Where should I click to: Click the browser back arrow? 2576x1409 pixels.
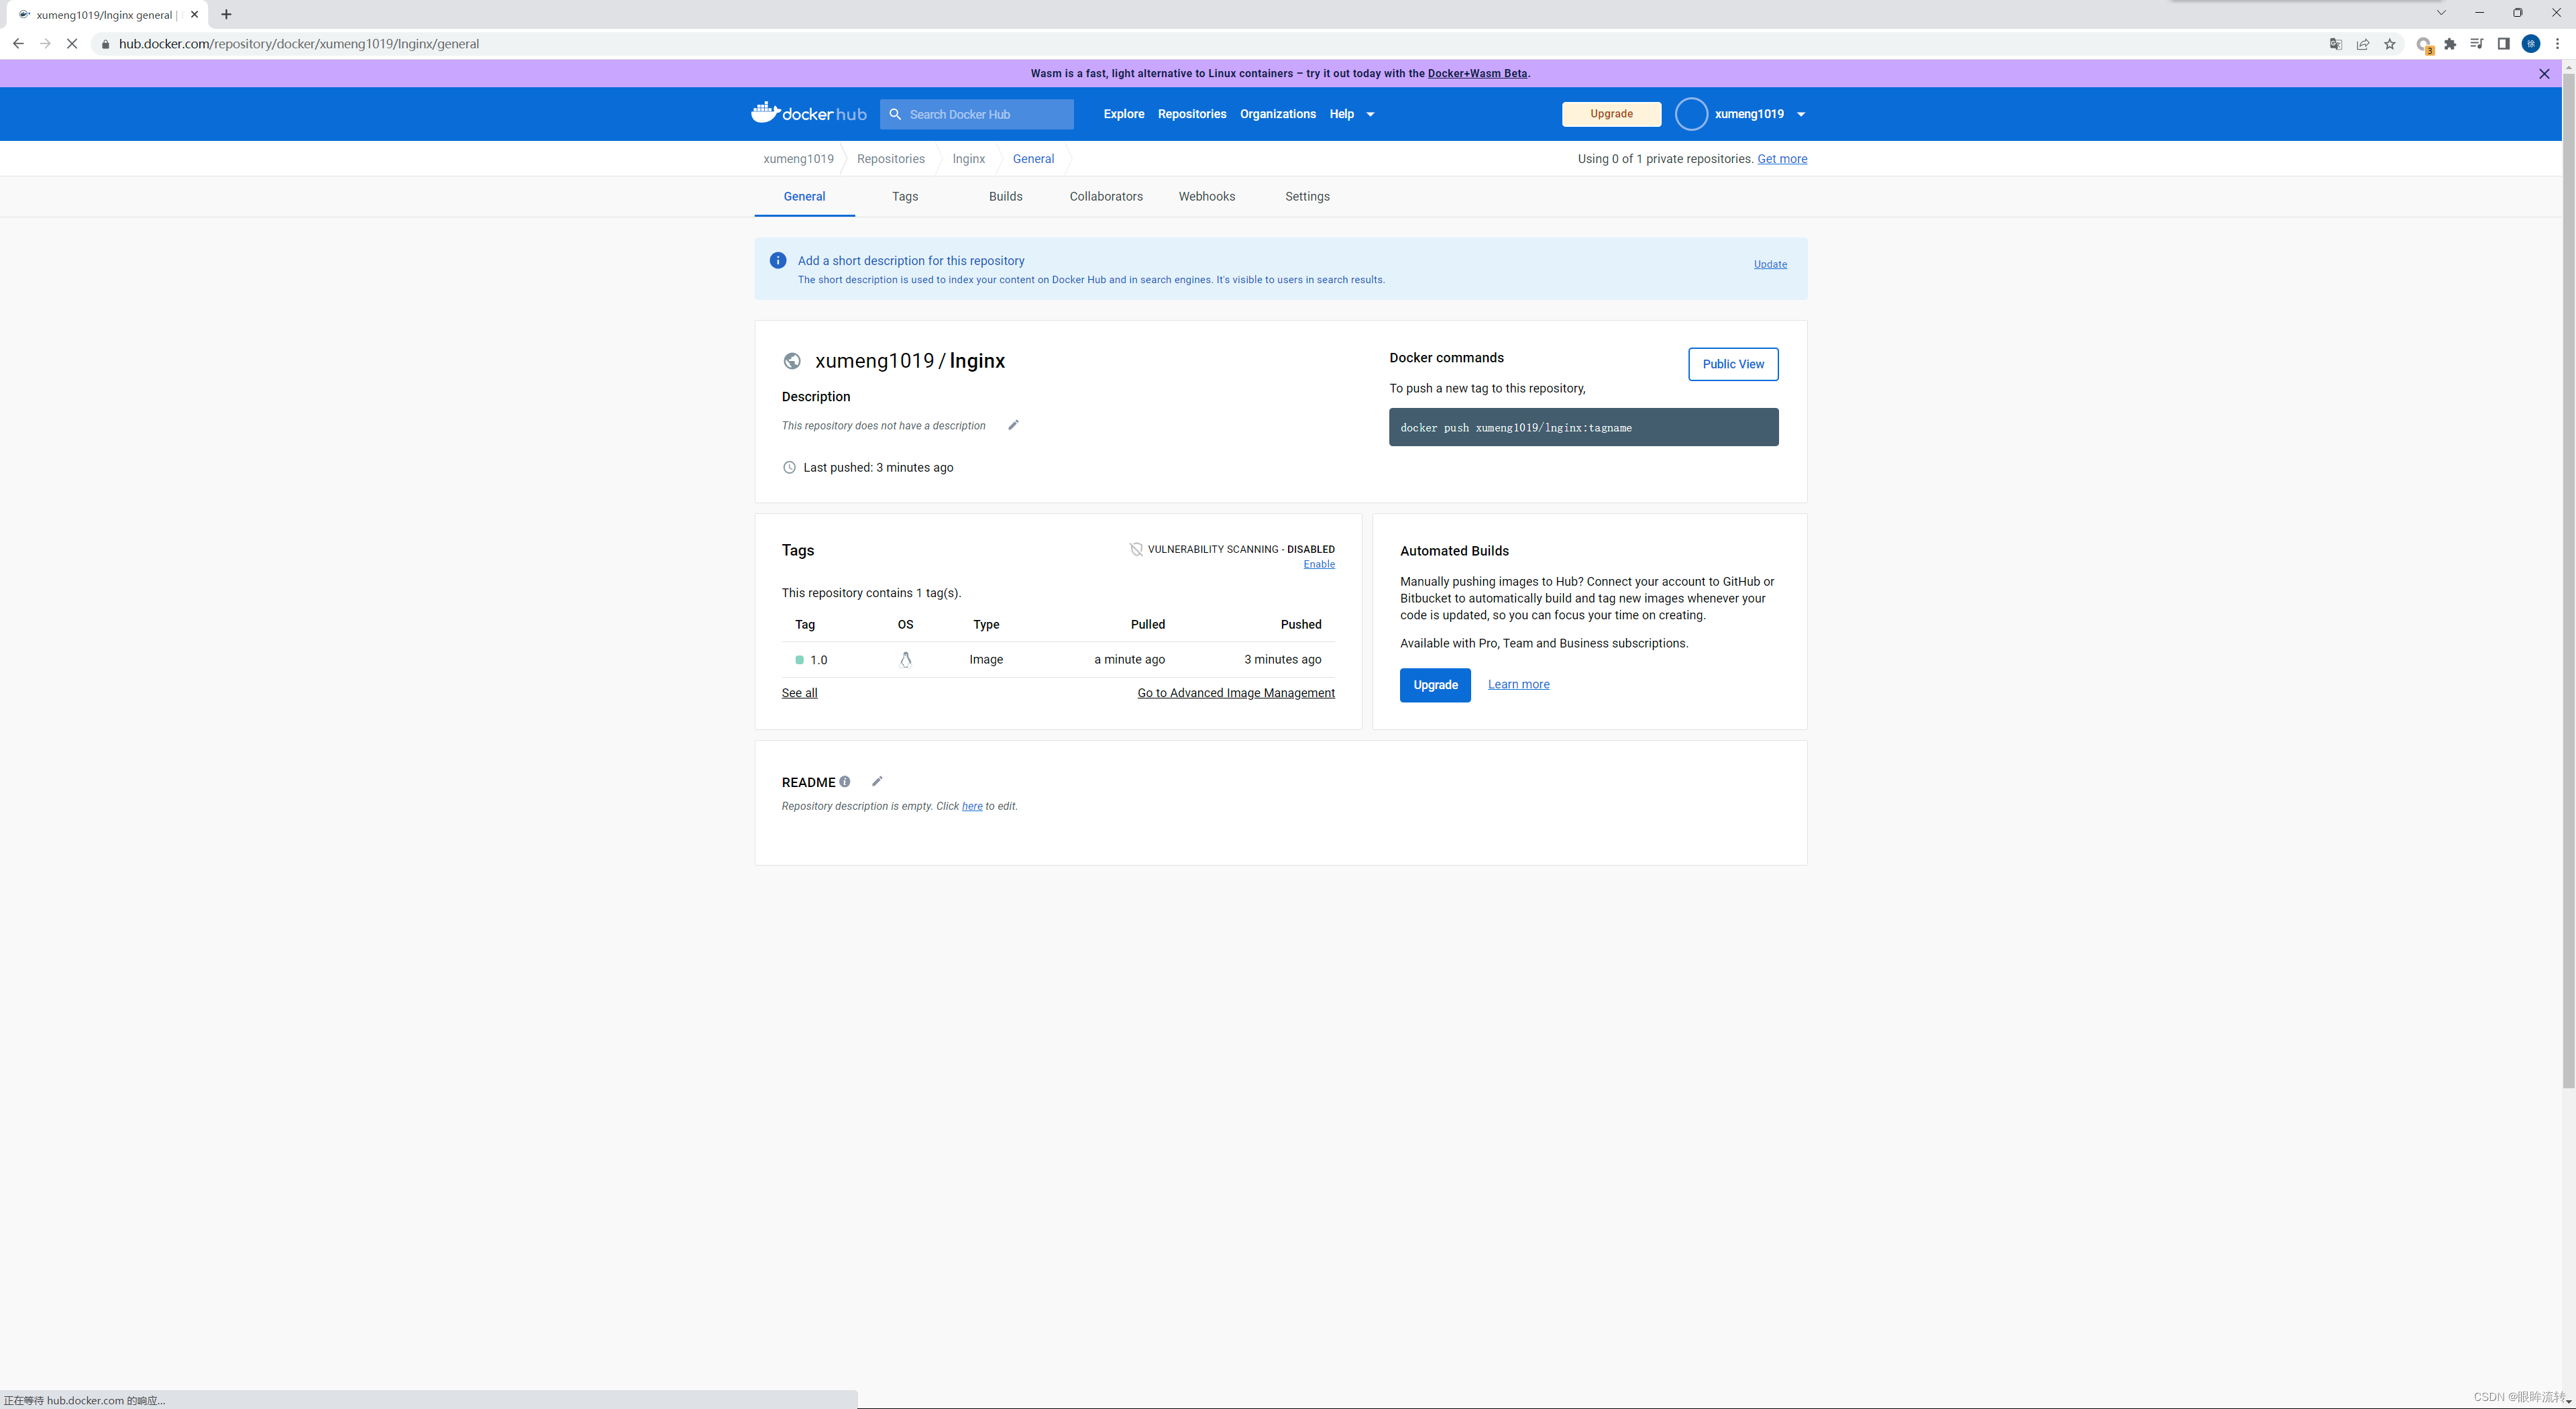tap(18, 44)
